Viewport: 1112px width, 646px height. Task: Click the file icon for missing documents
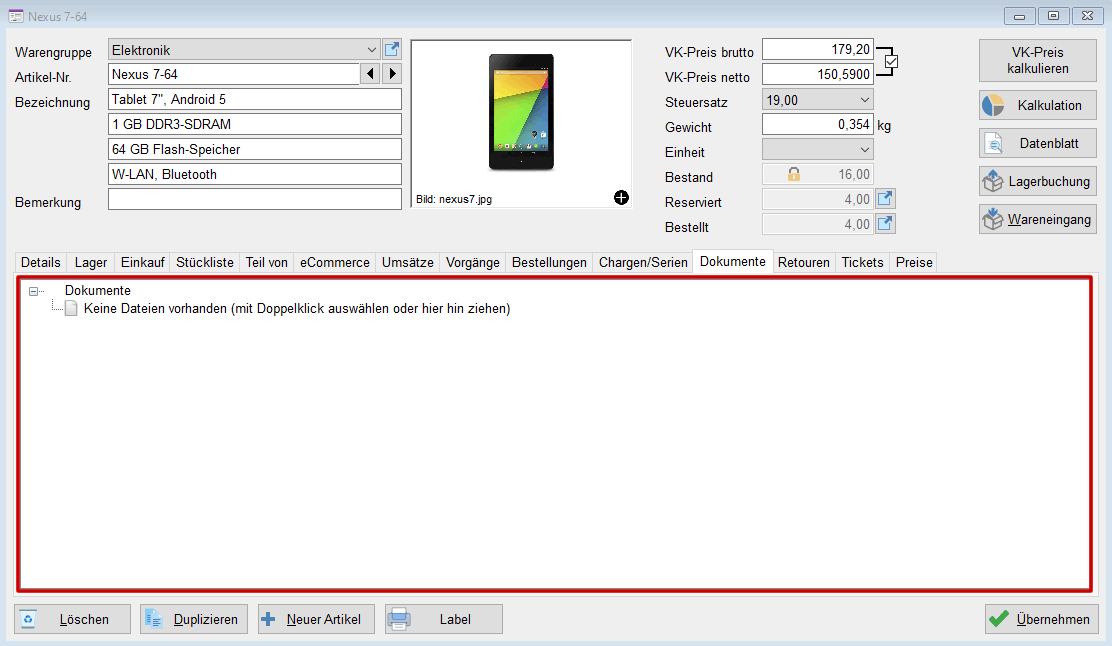[71, 308]
